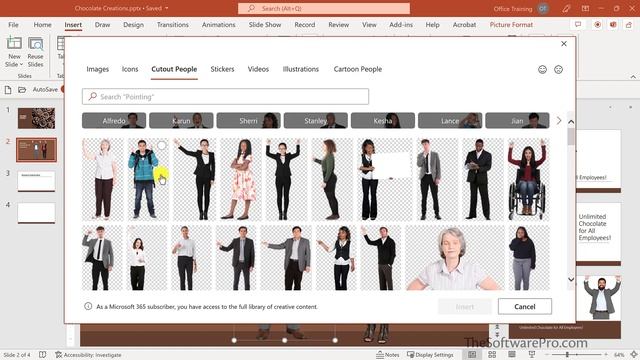The image size is (640, 360).
Task: Collapse the ribbon with the chevron
Action: pos(633,76)
